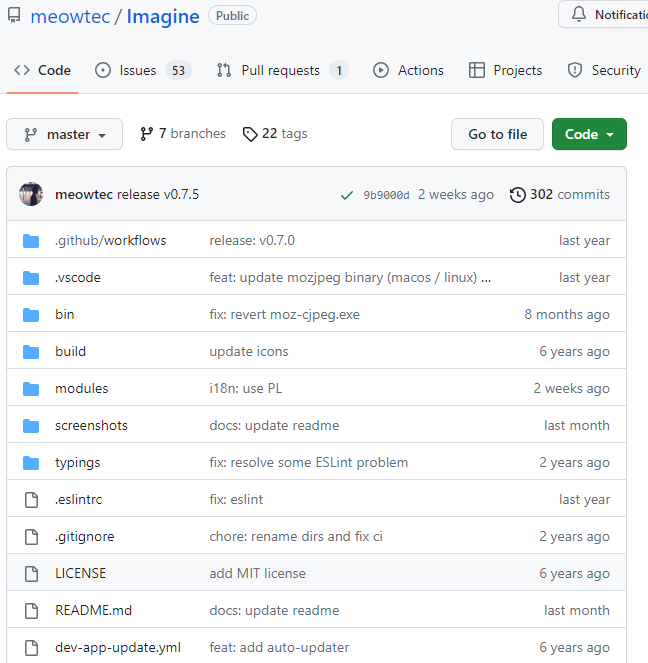Click the Issues count badge 53

[178, 70]
